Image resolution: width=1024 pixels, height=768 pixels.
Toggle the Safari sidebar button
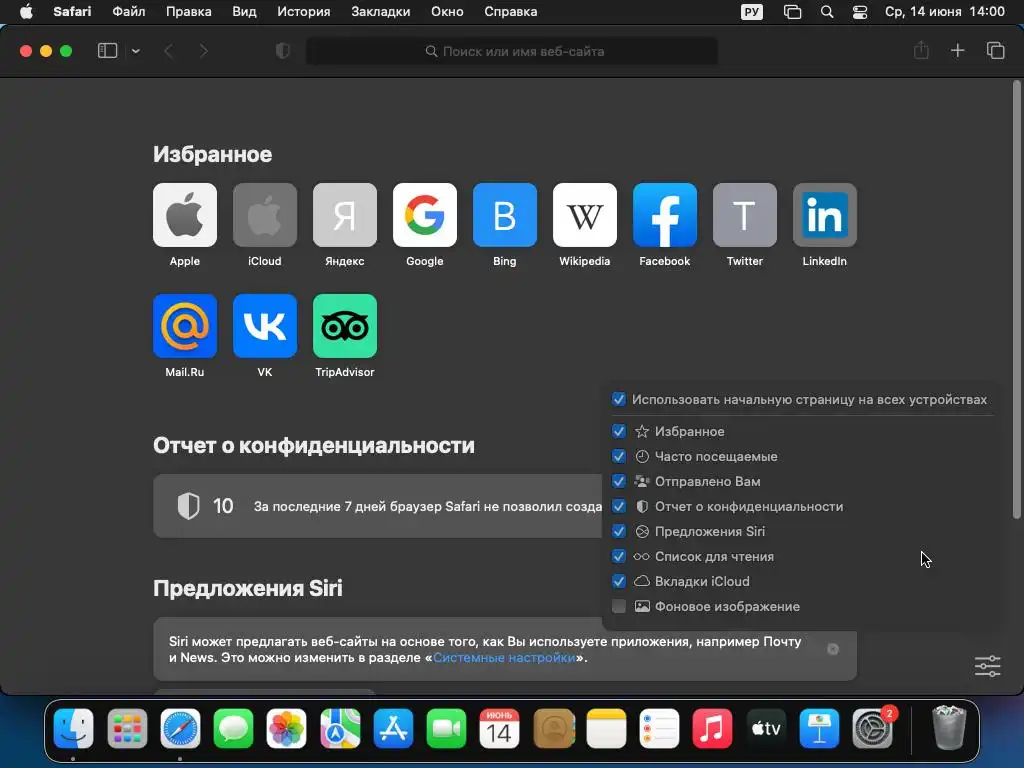point(107,51)
